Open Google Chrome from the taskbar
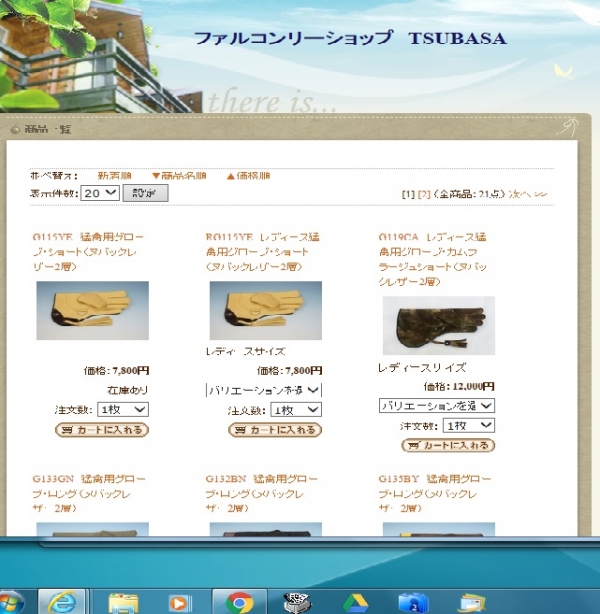 [x=238, y=601]
